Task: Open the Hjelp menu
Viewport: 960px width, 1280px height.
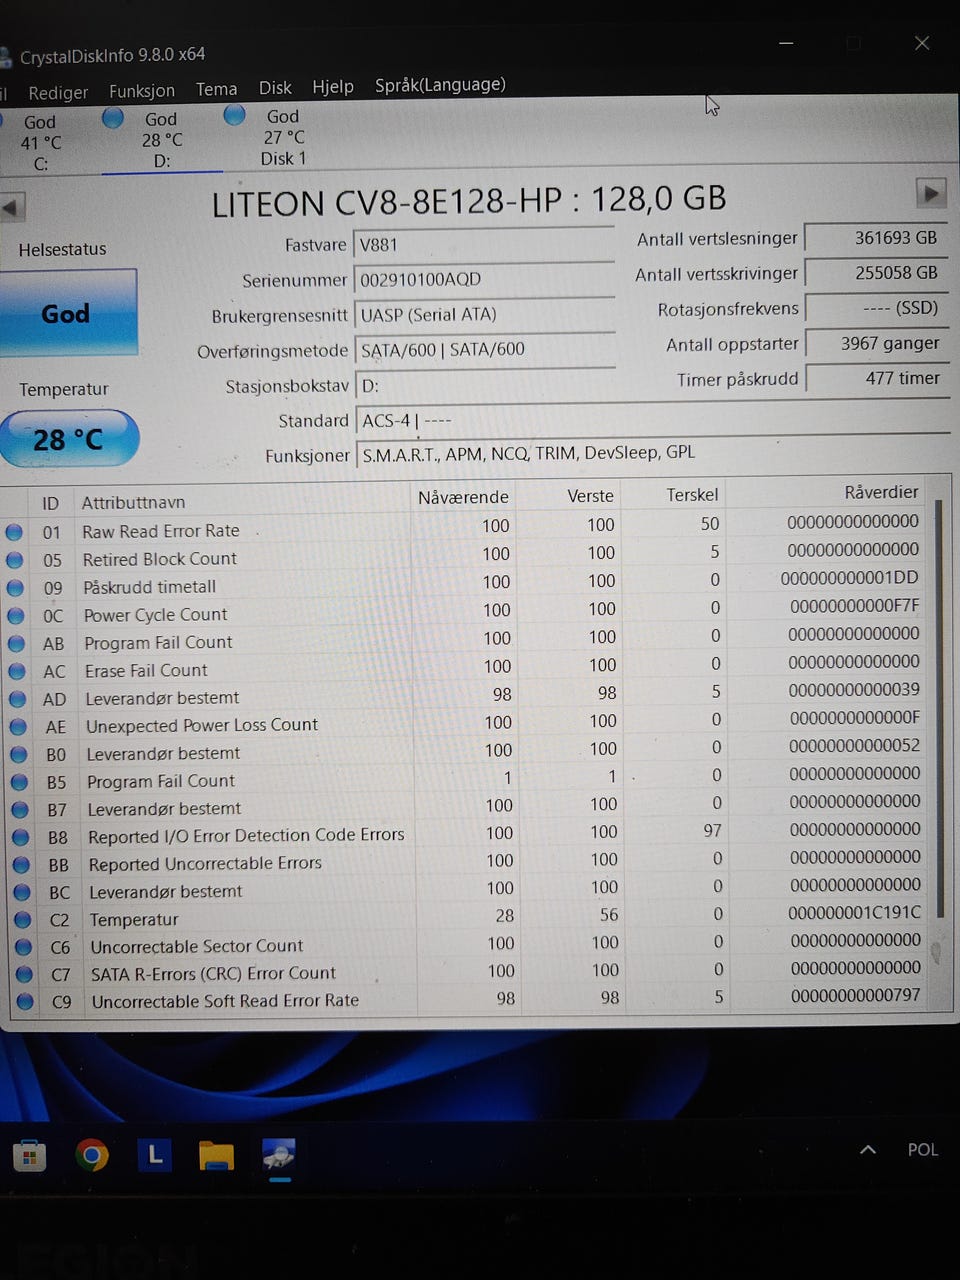Action: click(x=333, y=87)
